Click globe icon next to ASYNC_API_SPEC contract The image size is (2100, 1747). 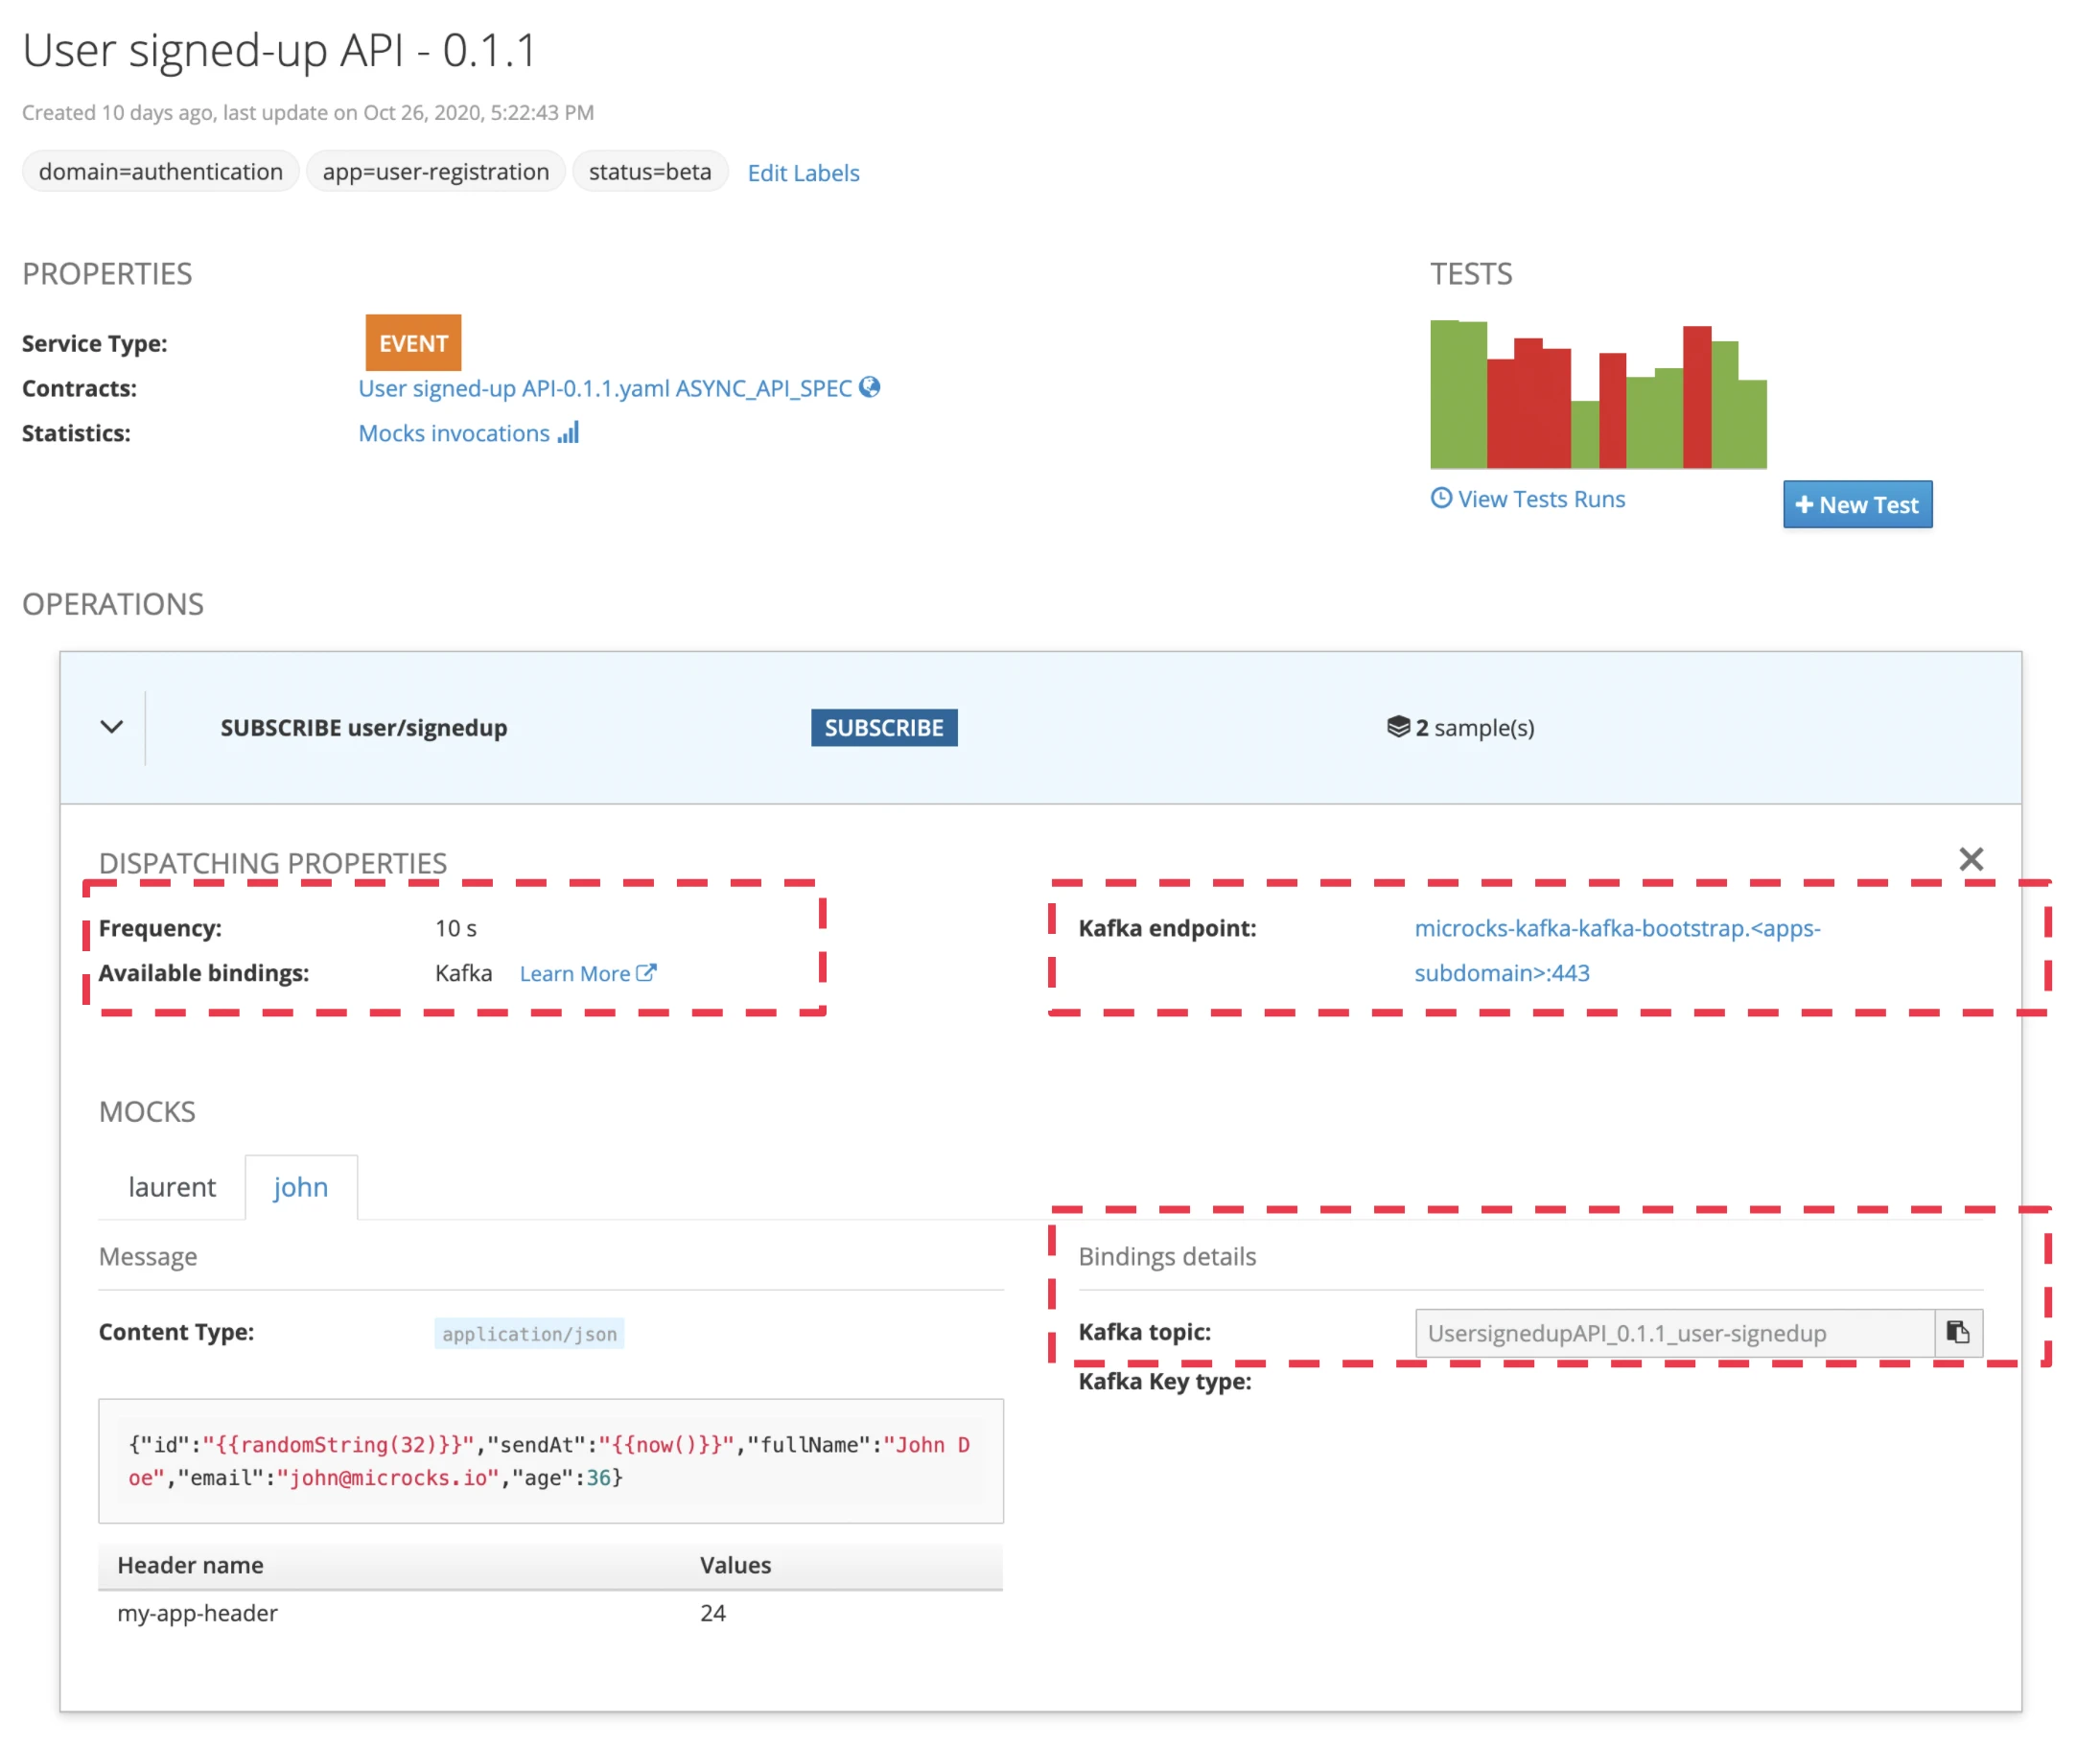[869, 387]
